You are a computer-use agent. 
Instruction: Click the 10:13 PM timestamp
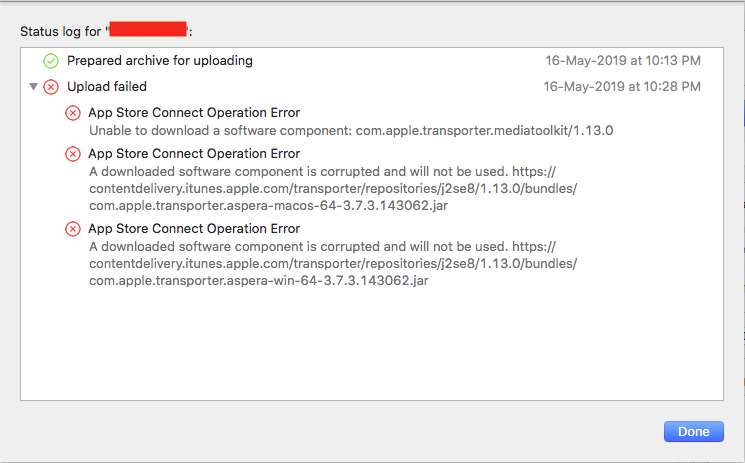(x=623, y=61)
